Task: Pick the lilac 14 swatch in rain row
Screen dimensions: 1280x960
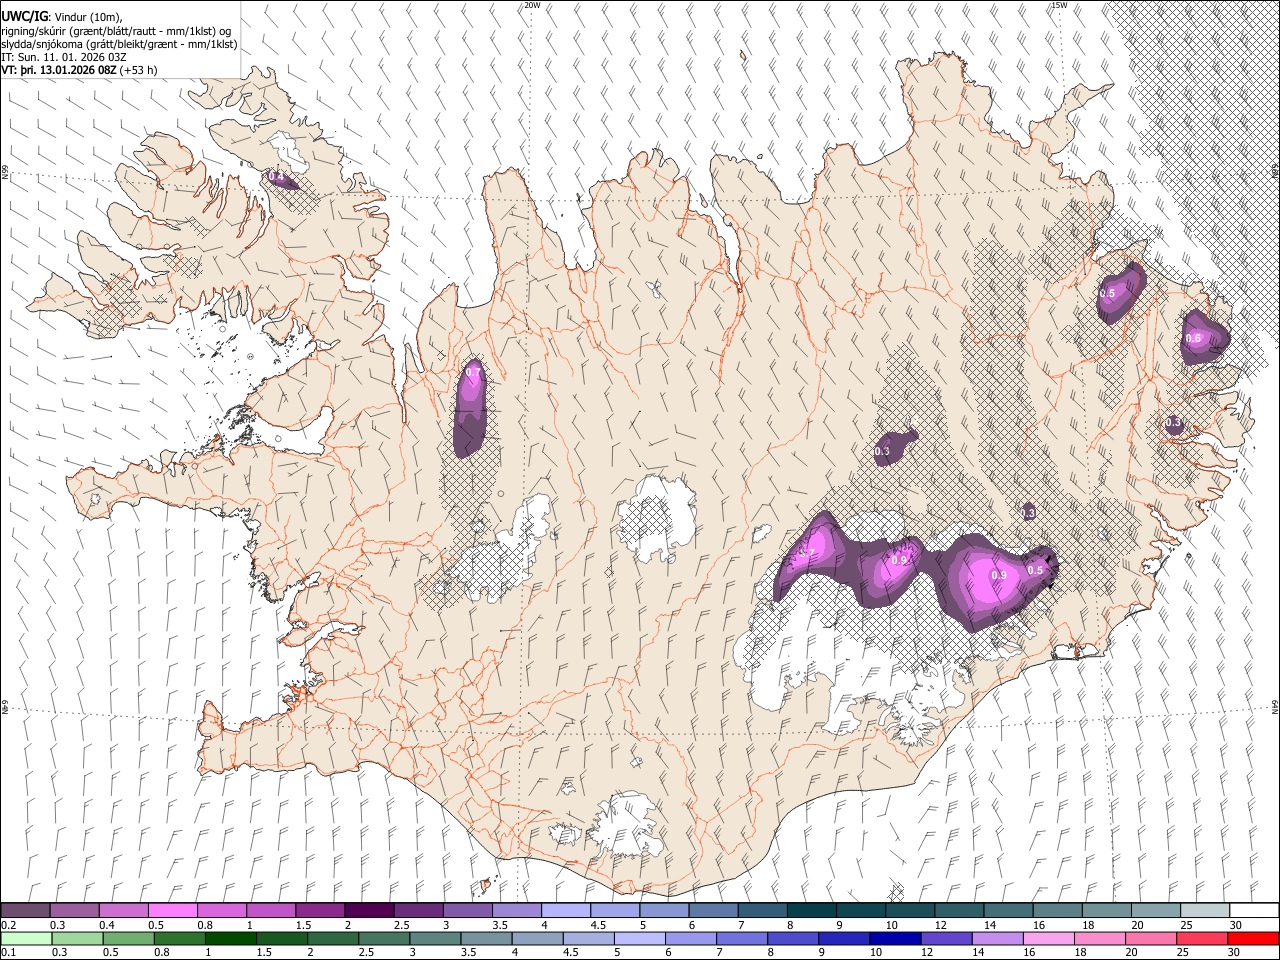Action: [x=997, y=938]
